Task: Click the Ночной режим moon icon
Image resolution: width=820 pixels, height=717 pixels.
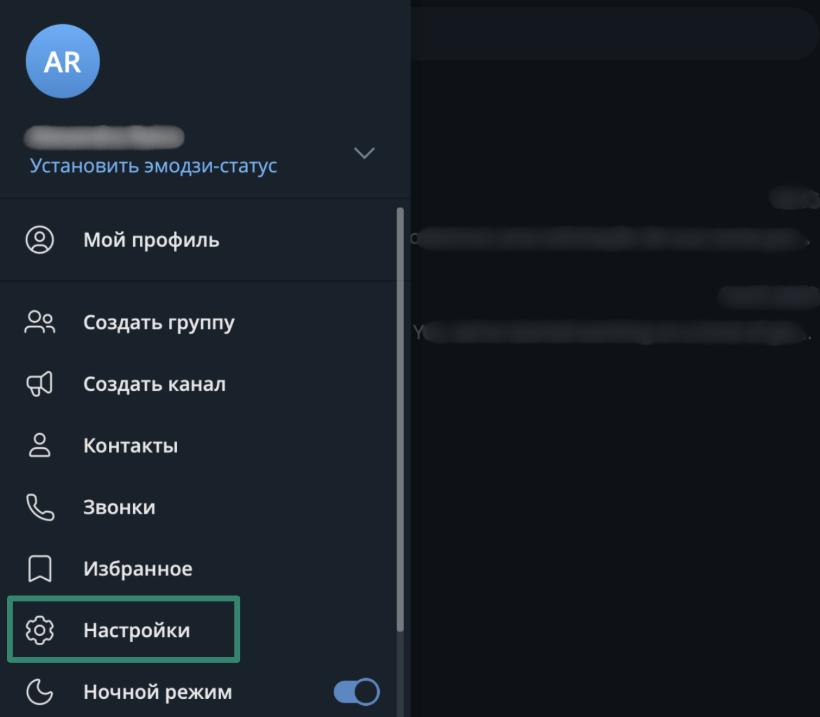Action: coord(40,691)
